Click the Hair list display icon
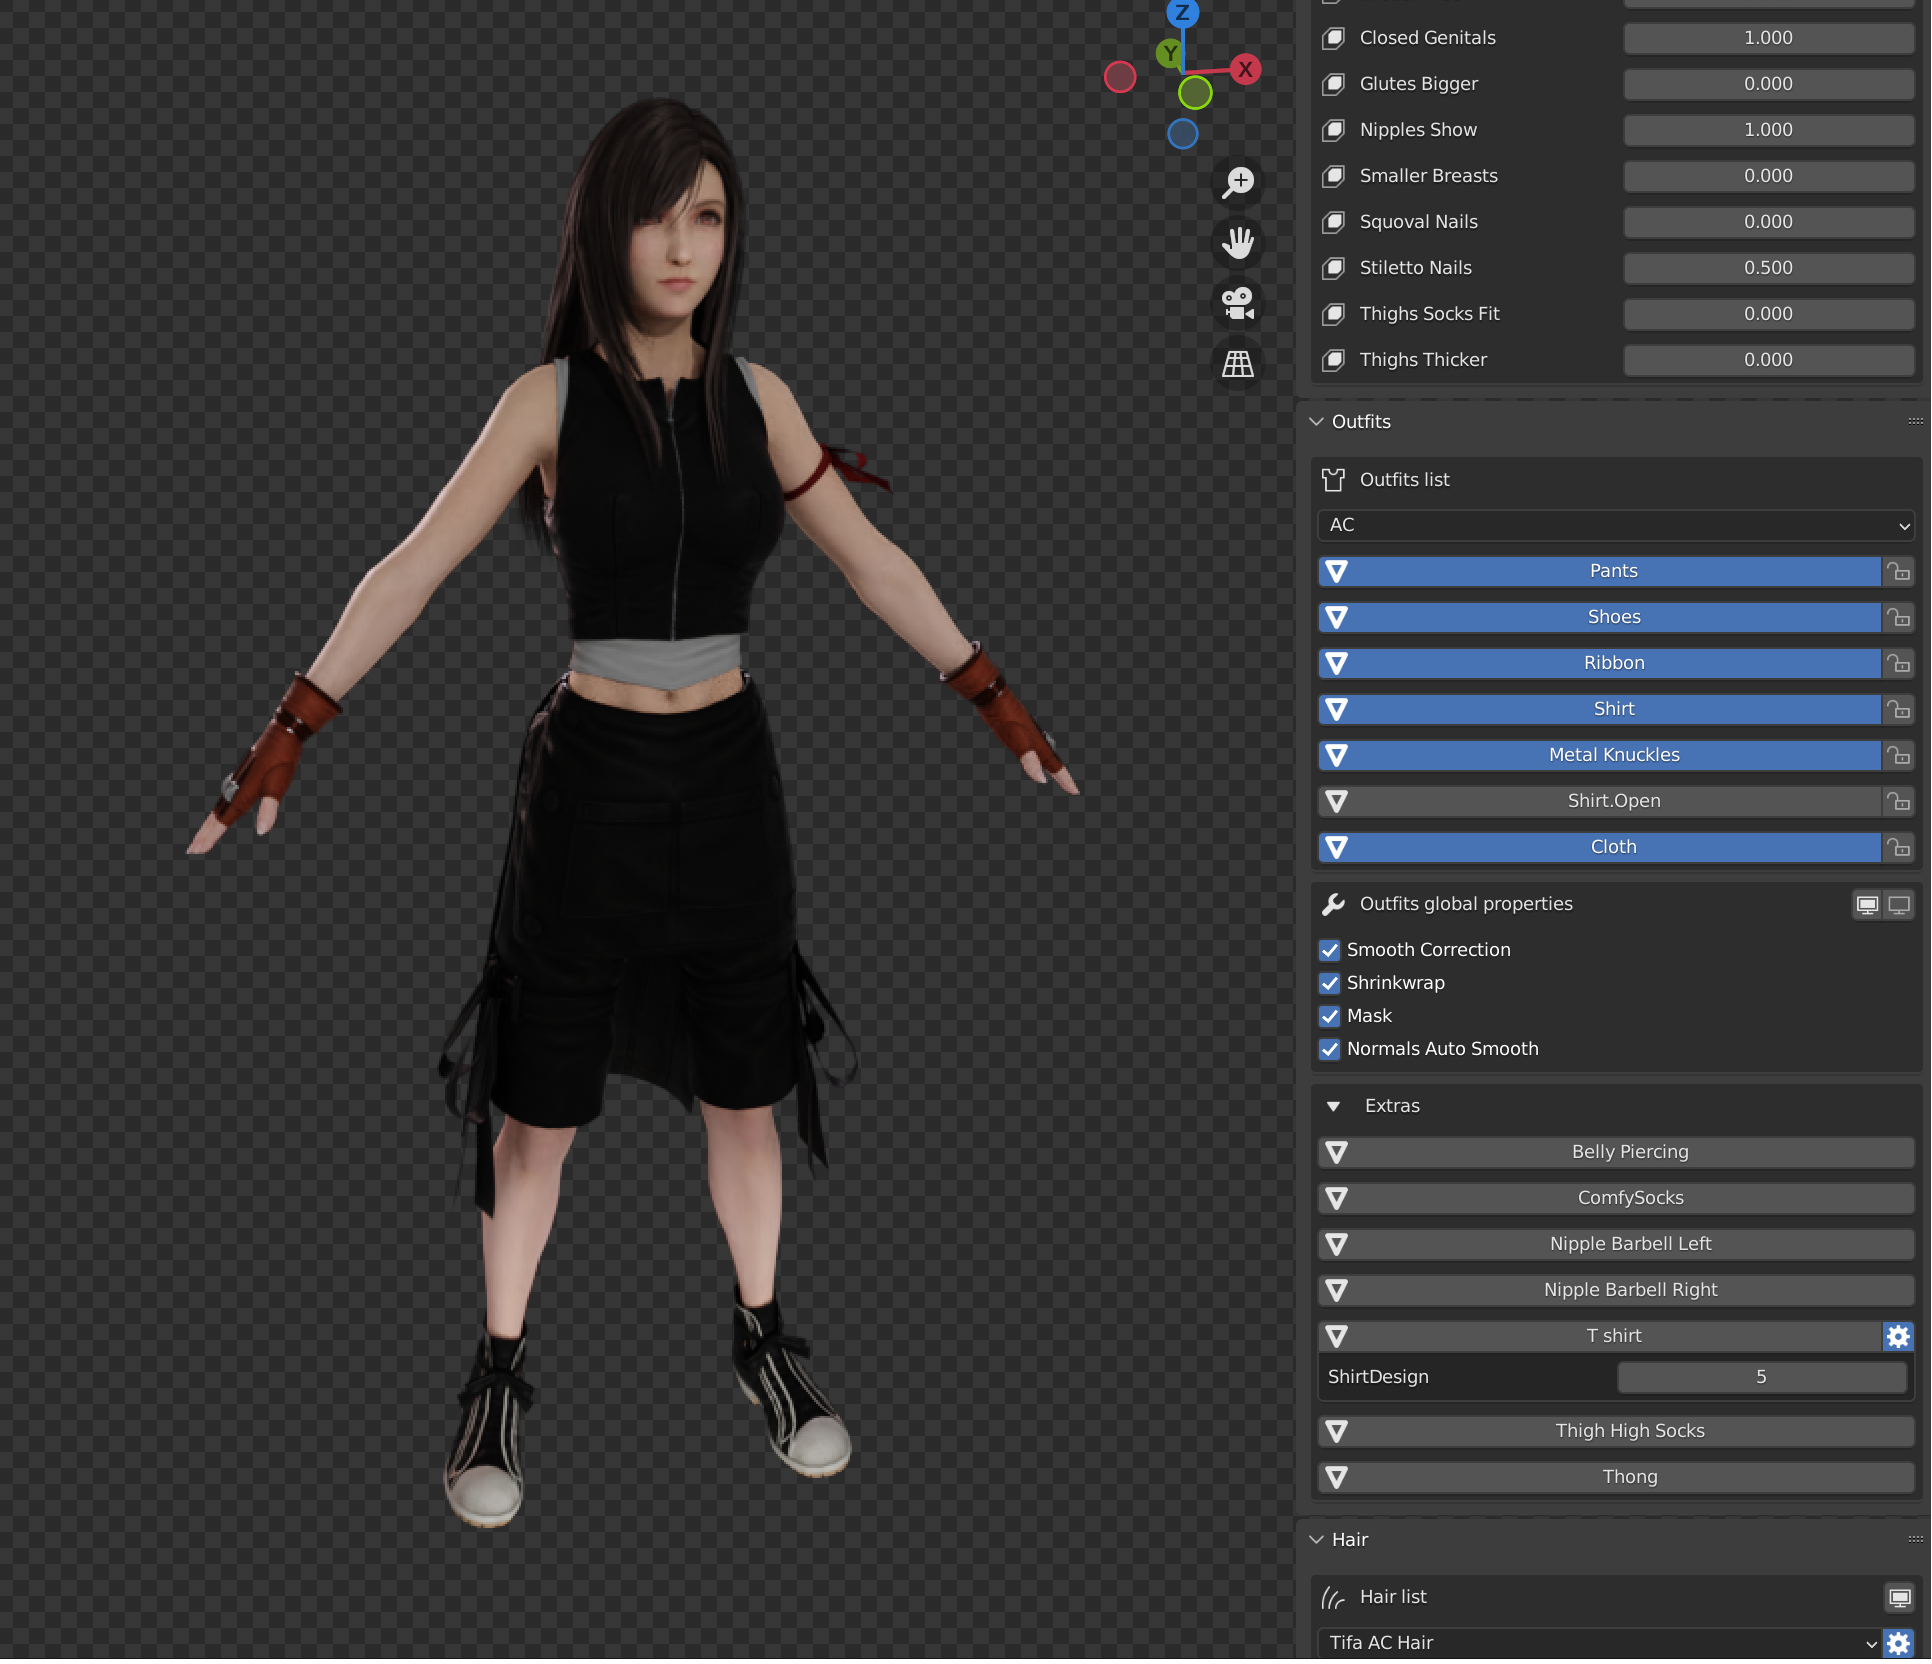 point(1899,1598)
